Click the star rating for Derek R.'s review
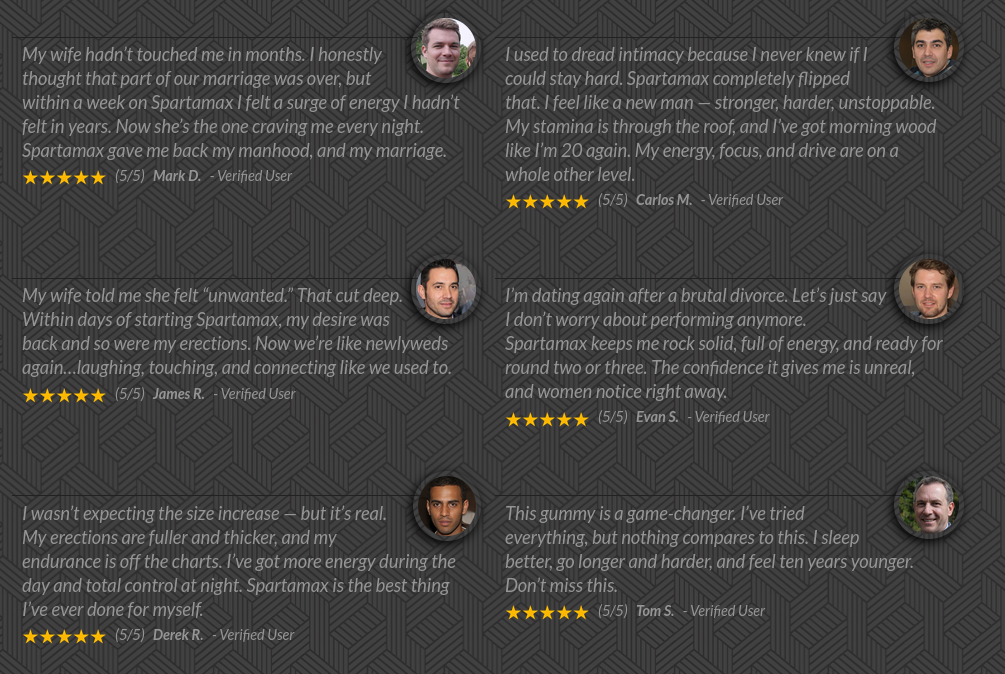 [x=64, y=636]
